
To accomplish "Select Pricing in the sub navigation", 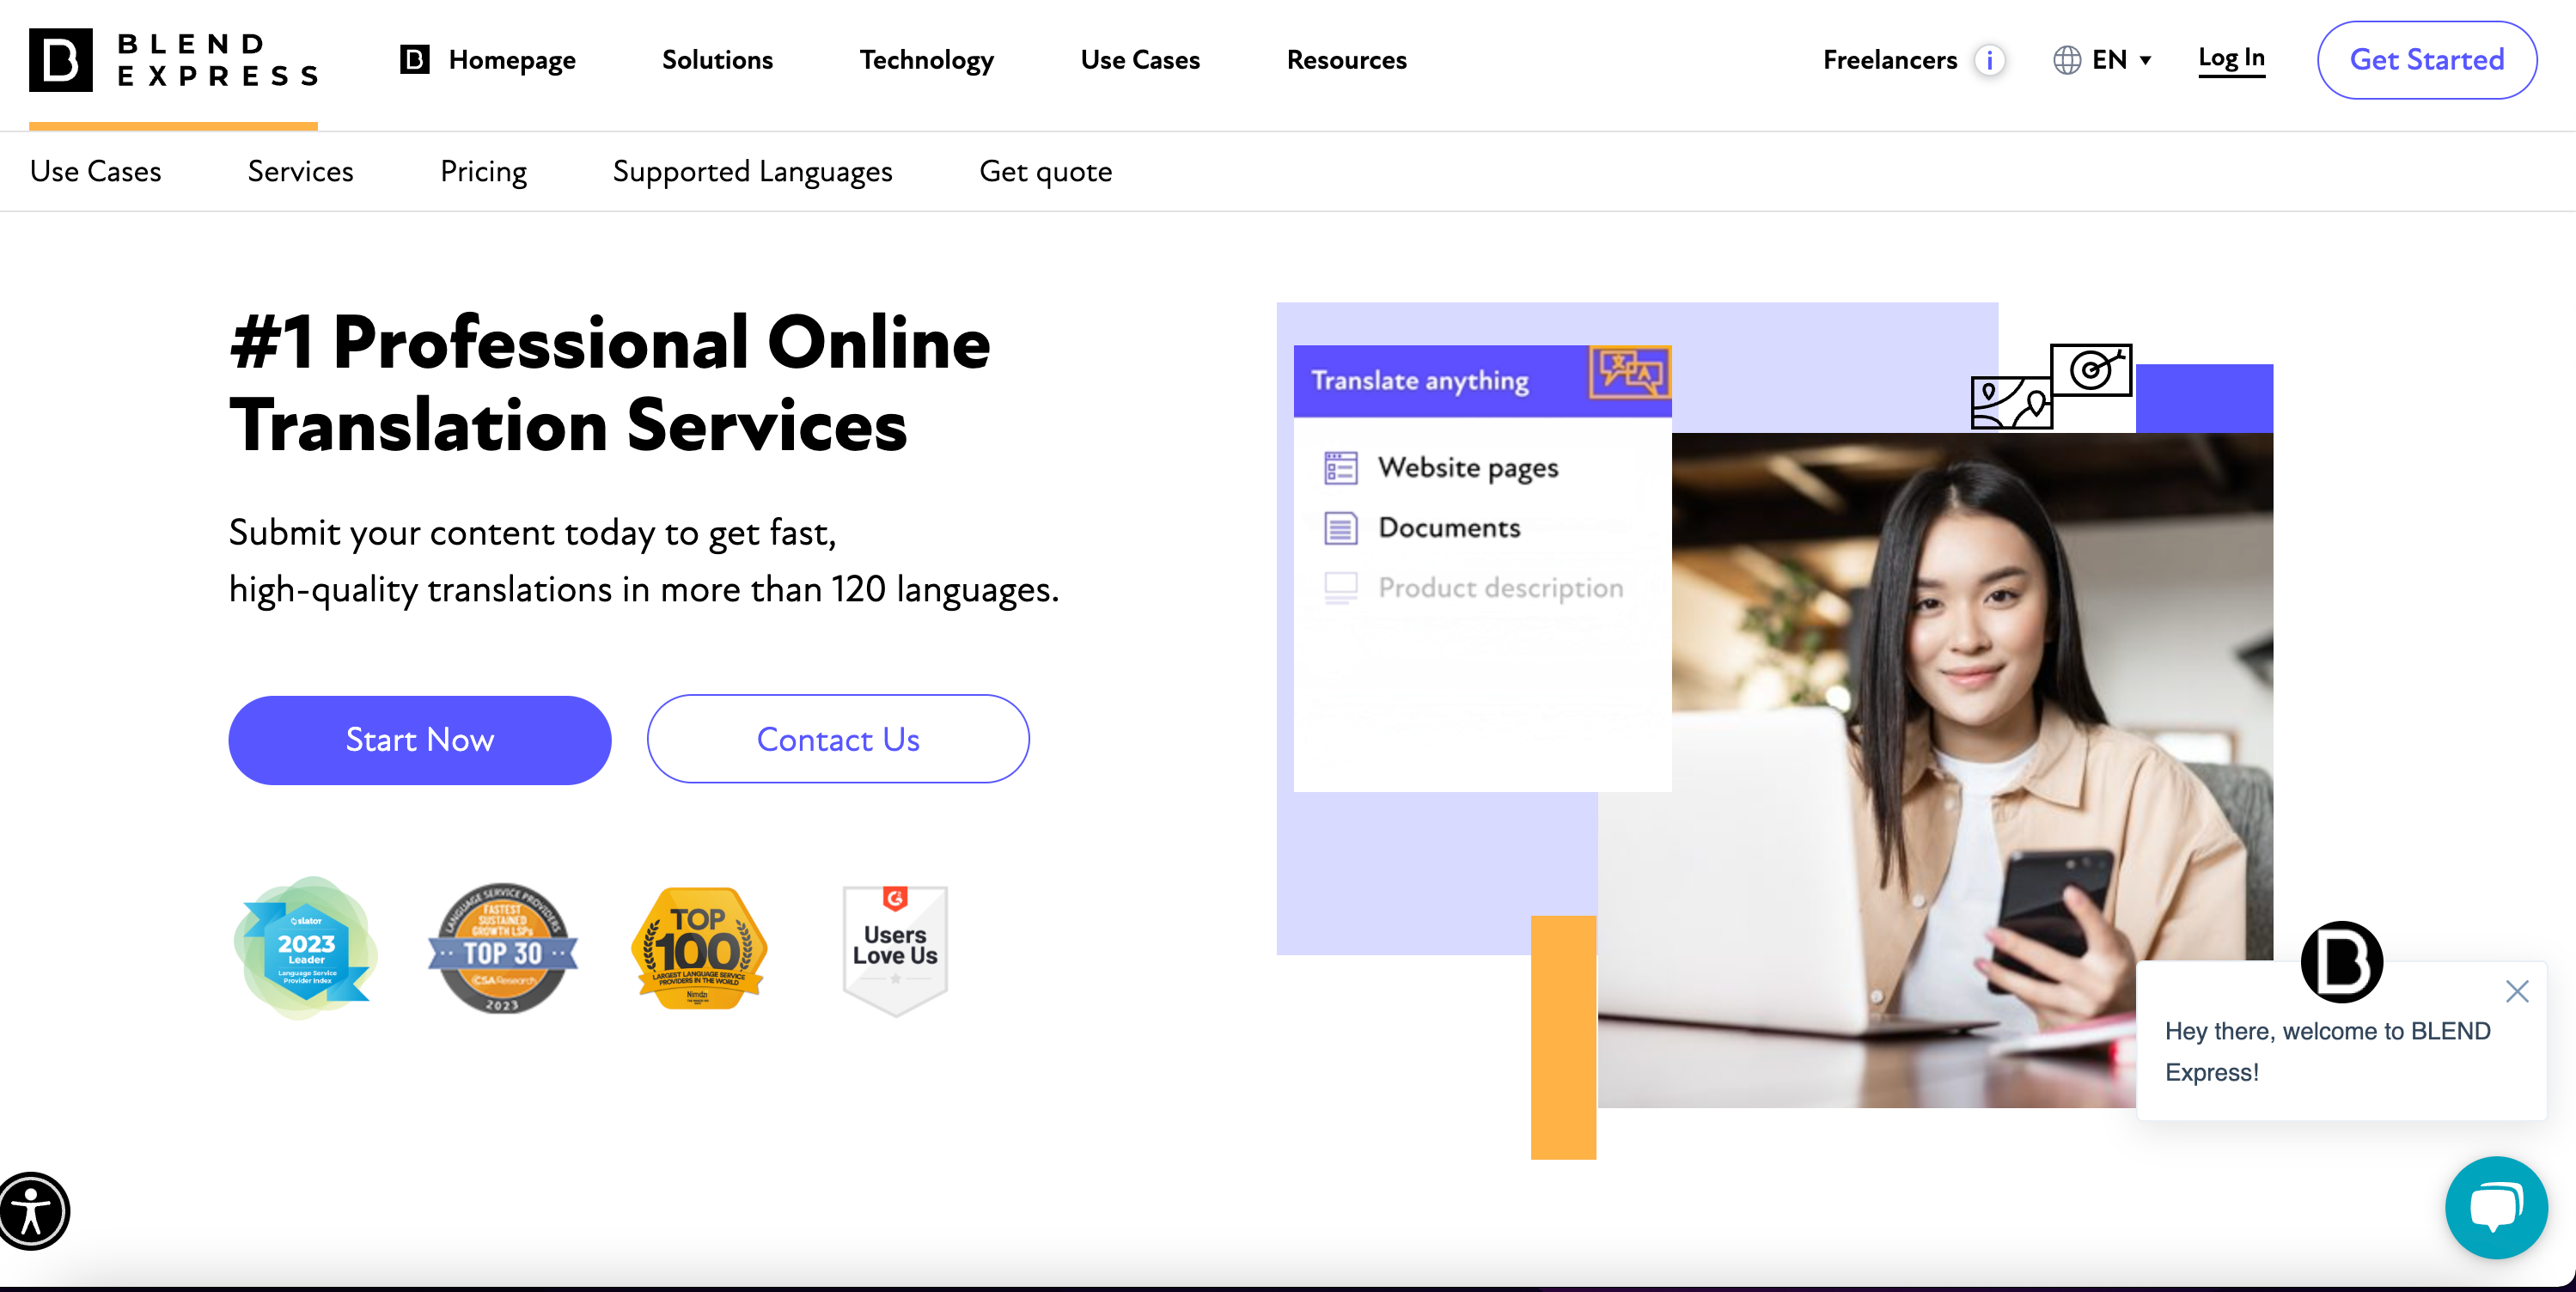I will (483, 171).
